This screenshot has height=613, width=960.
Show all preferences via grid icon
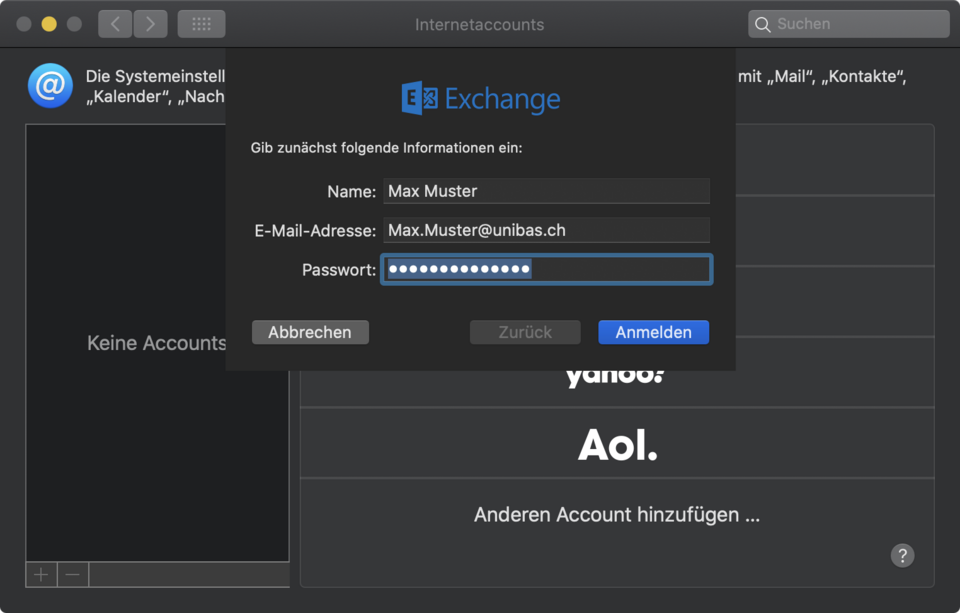coord(201,24)
